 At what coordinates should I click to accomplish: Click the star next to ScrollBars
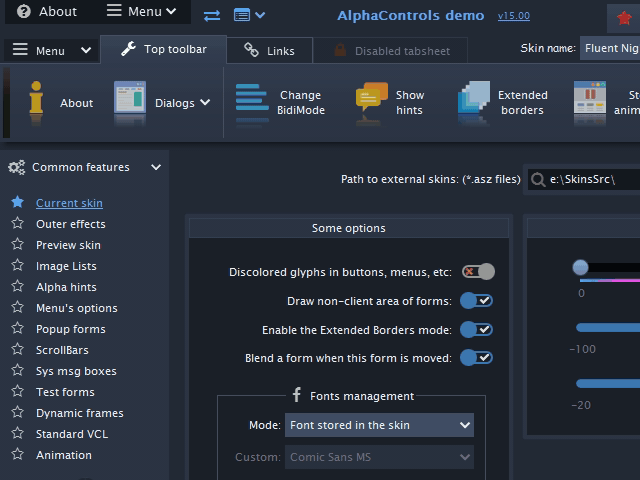[18, 349]
